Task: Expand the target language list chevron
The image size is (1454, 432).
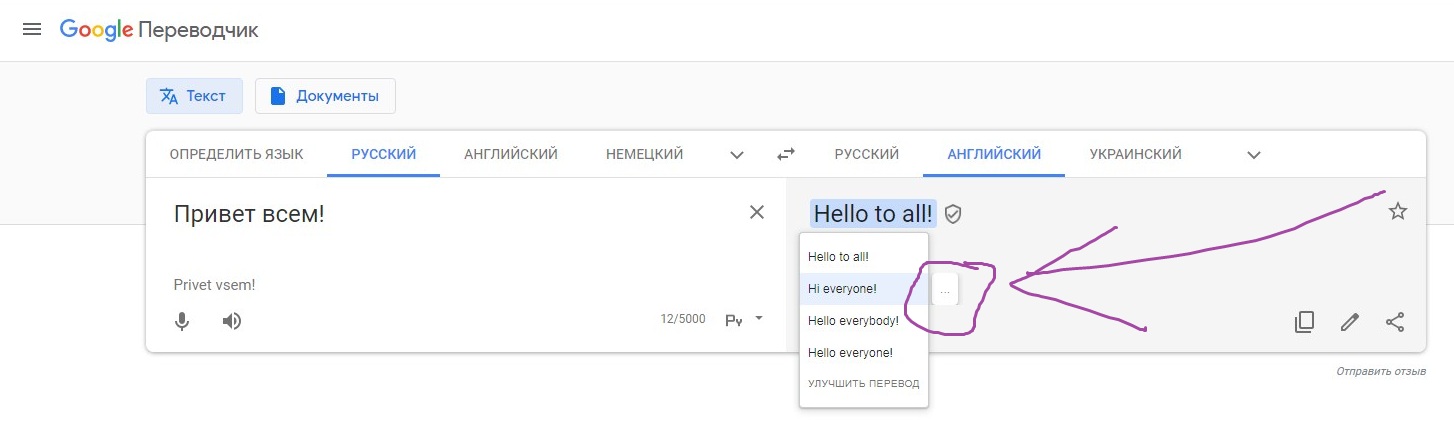Action: [1254, 155]
